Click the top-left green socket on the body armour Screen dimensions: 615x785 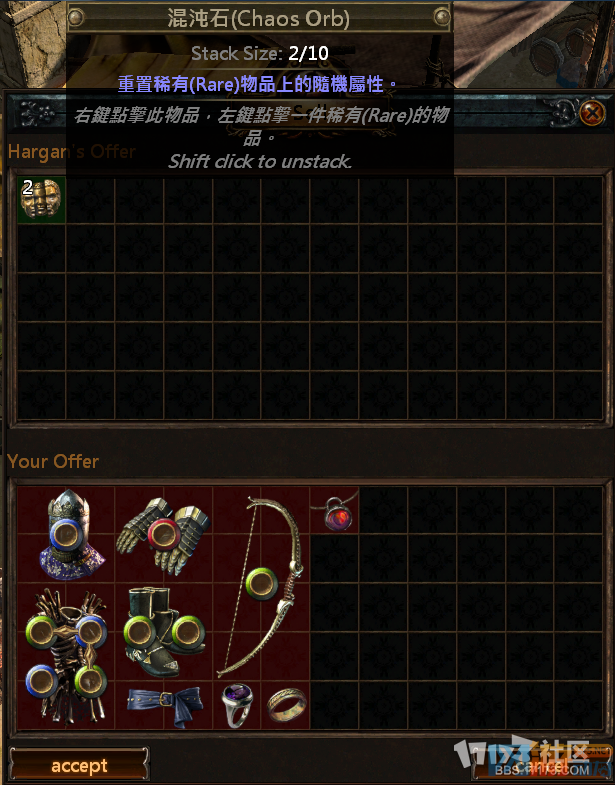point(42,632)
